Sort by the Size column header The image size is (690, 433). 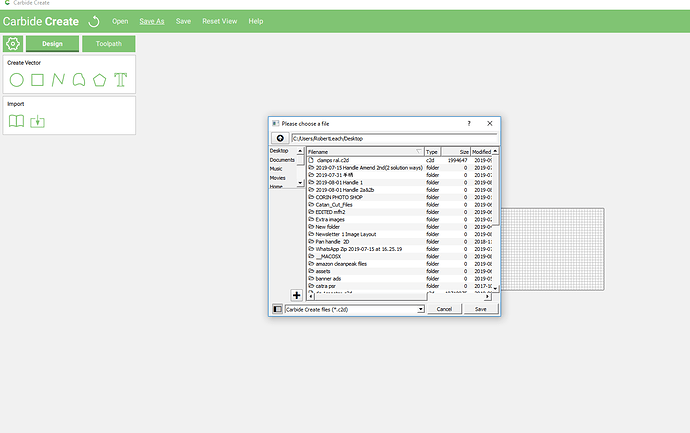(x=456, y=152)
